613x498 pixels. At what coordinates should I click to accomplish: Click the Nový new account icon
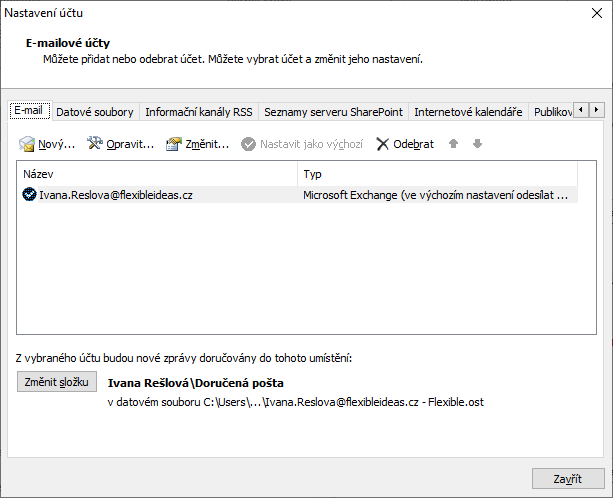27,144
